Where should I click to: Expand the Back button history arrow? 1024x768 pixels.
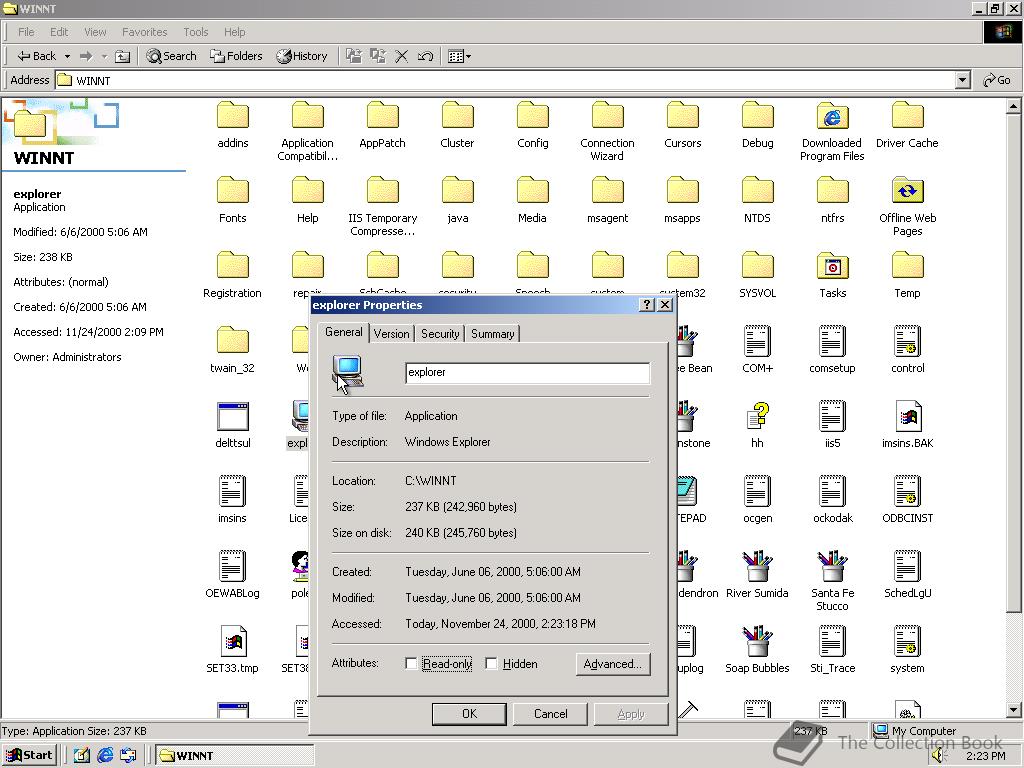tap(67, 57)
